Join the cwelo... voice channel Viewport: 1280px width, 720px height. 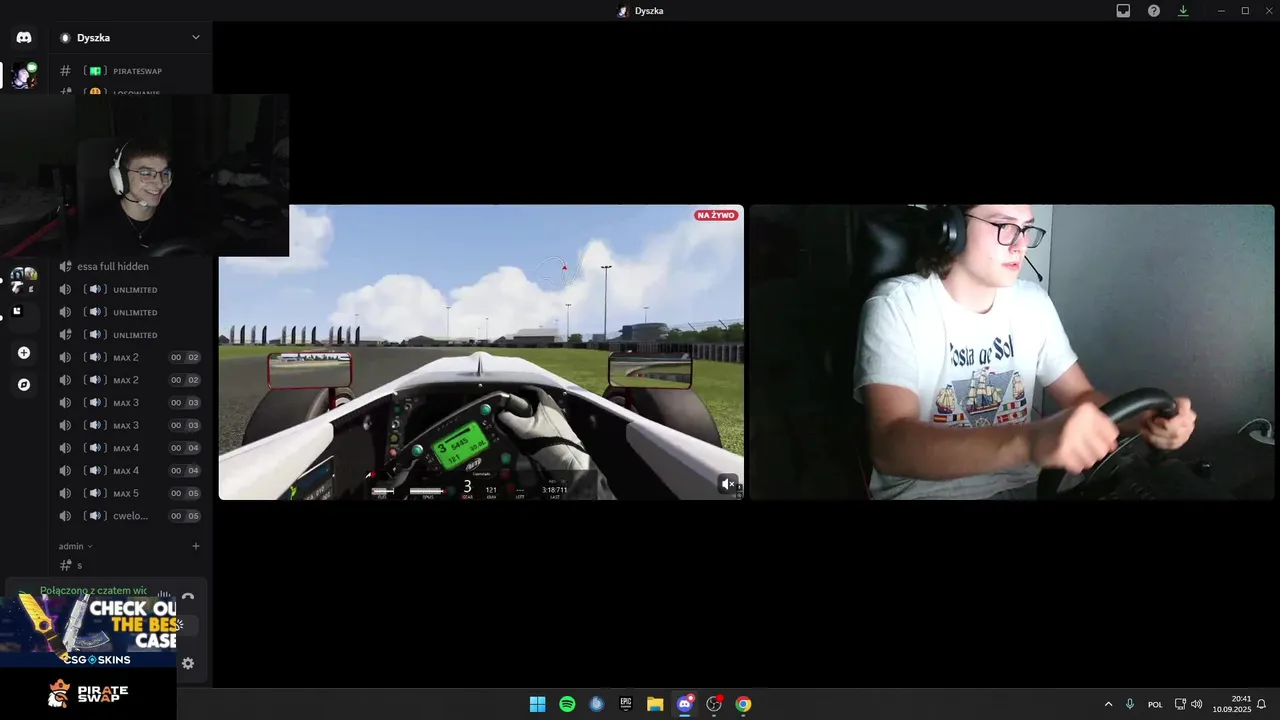pos(130,516)
